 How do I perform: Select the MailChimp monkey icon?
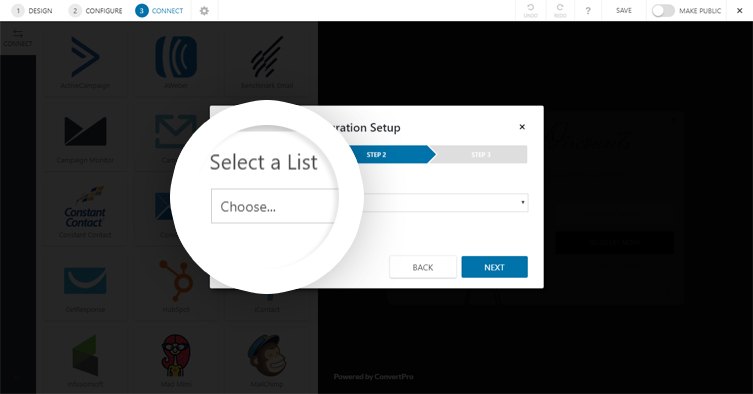pyautogui.click(x=267, y=356)
